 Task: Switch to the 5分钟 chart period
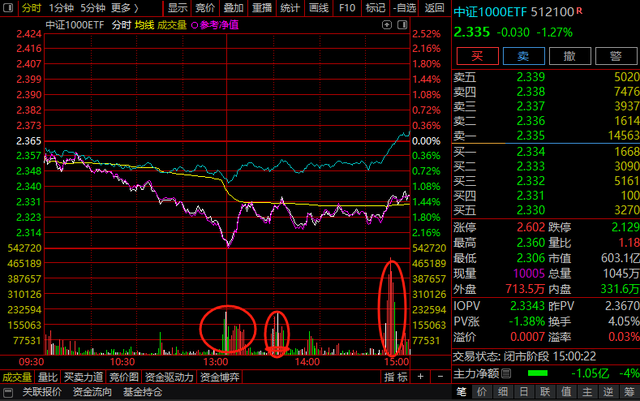93,8
